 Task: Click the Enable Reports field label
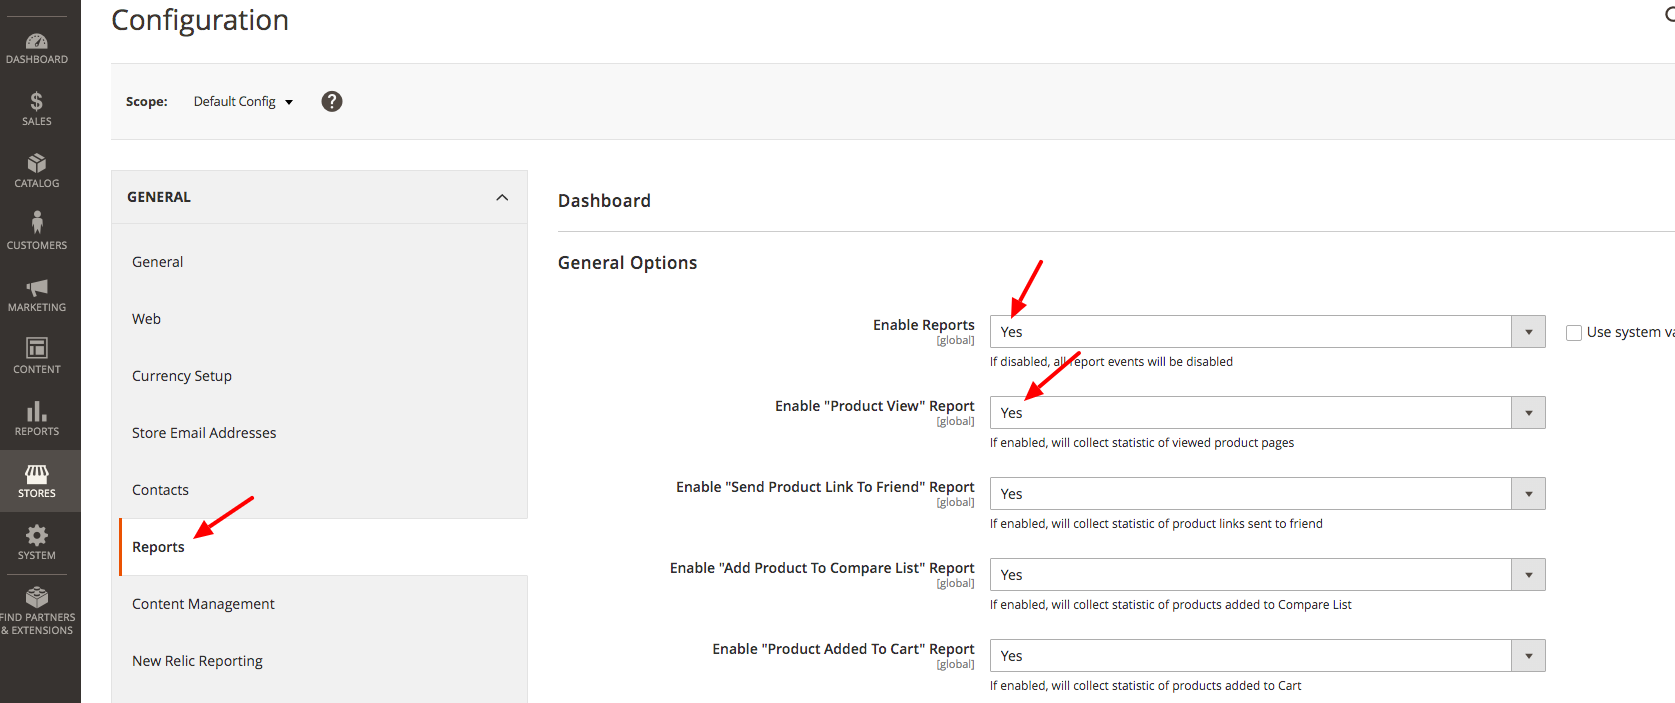click(923, 325)
